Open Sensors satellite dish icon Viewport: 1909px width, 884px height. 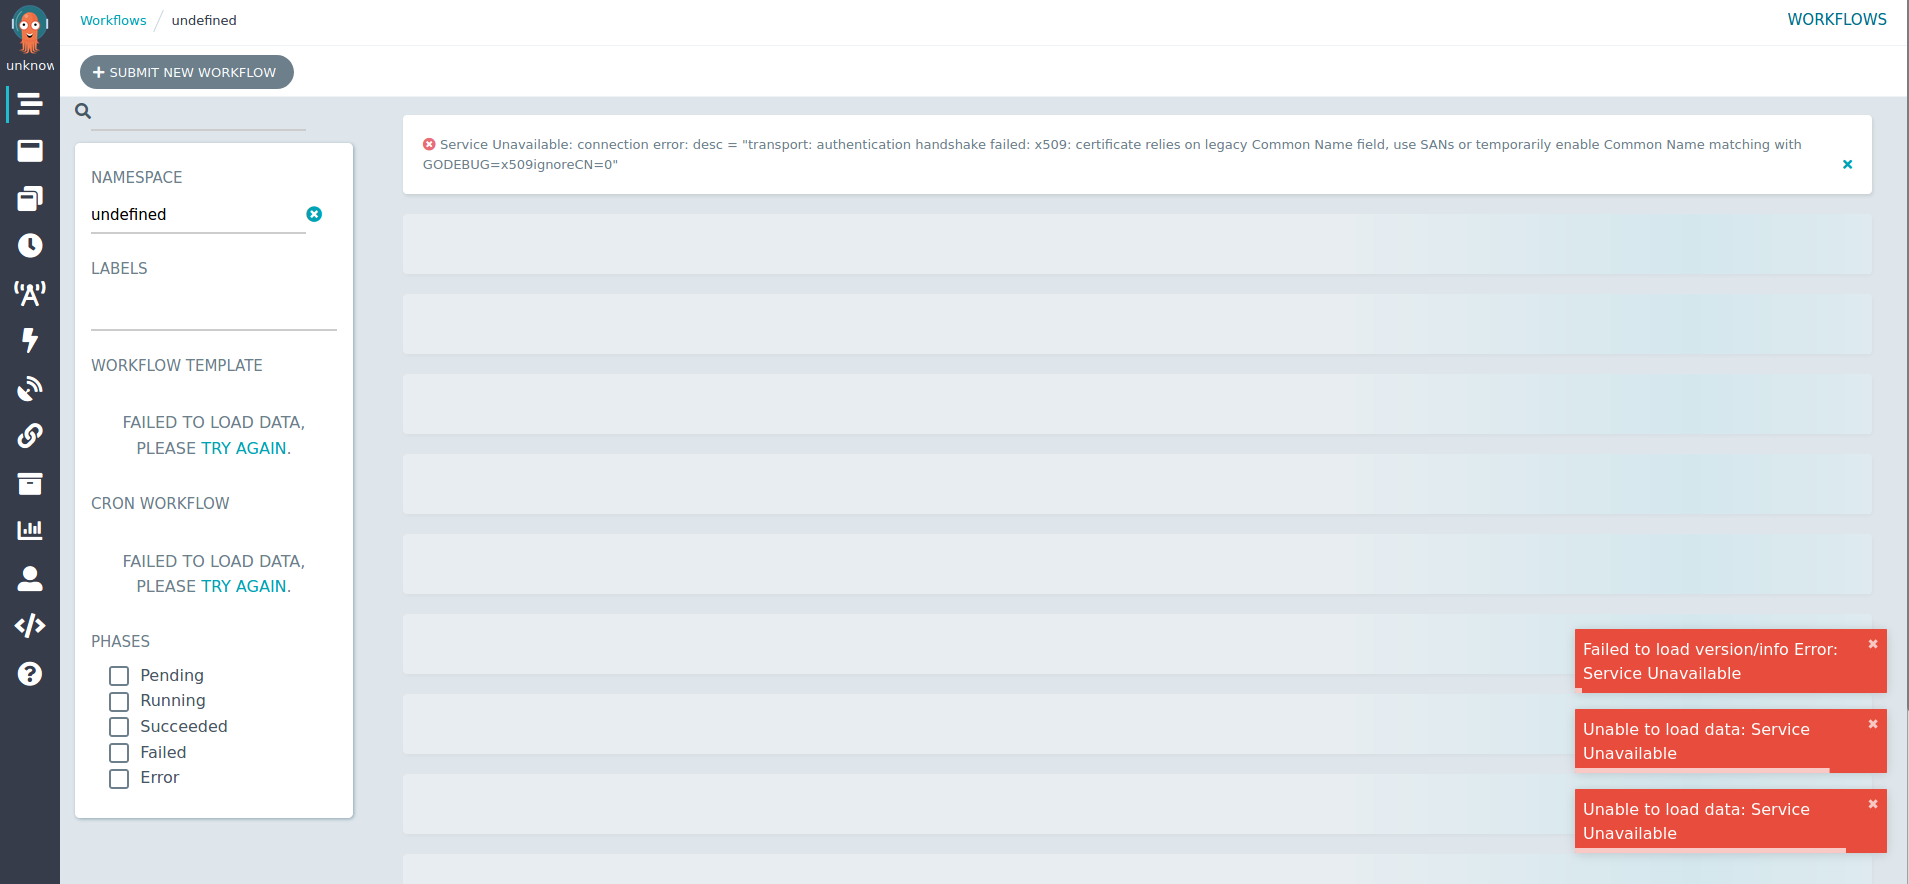tap(30, 388)
